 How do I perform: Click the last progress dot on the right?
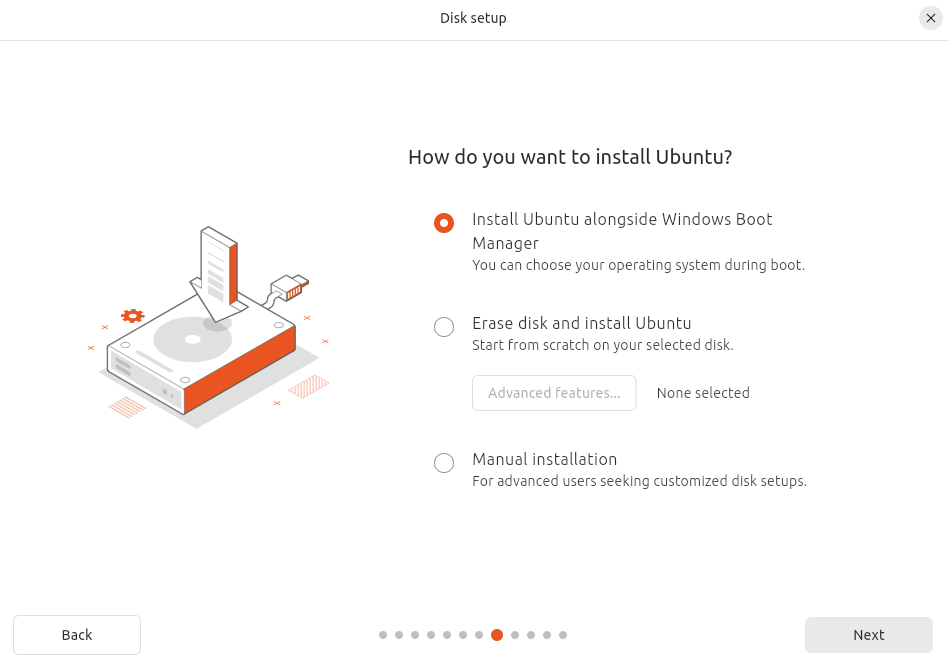563,635
